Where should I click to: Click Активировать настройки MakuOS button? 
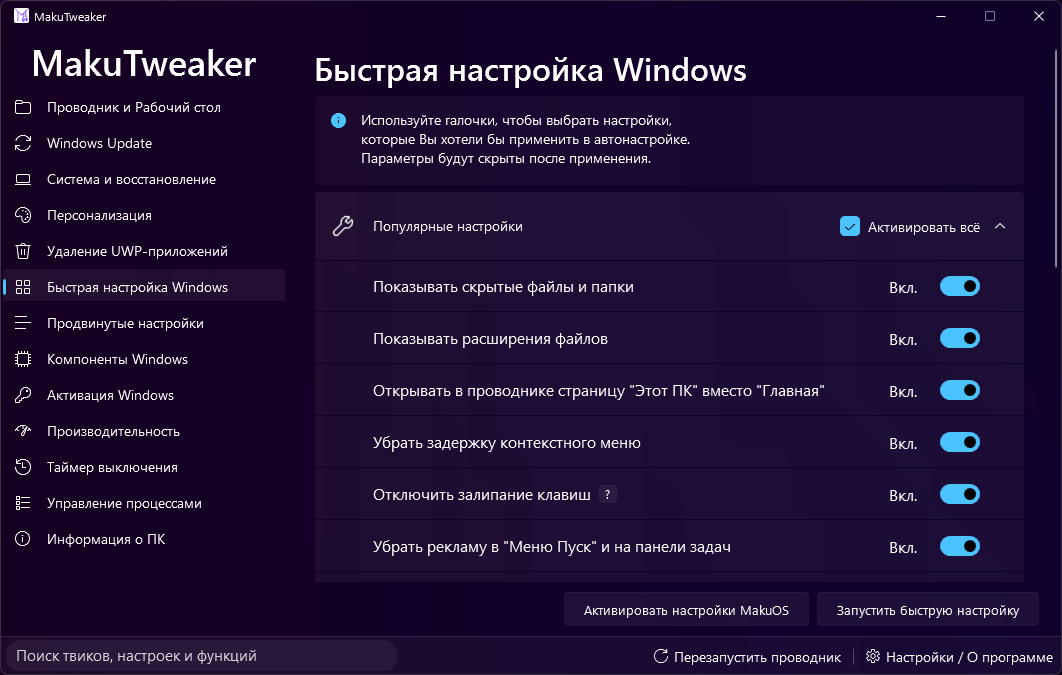(686, 610)
